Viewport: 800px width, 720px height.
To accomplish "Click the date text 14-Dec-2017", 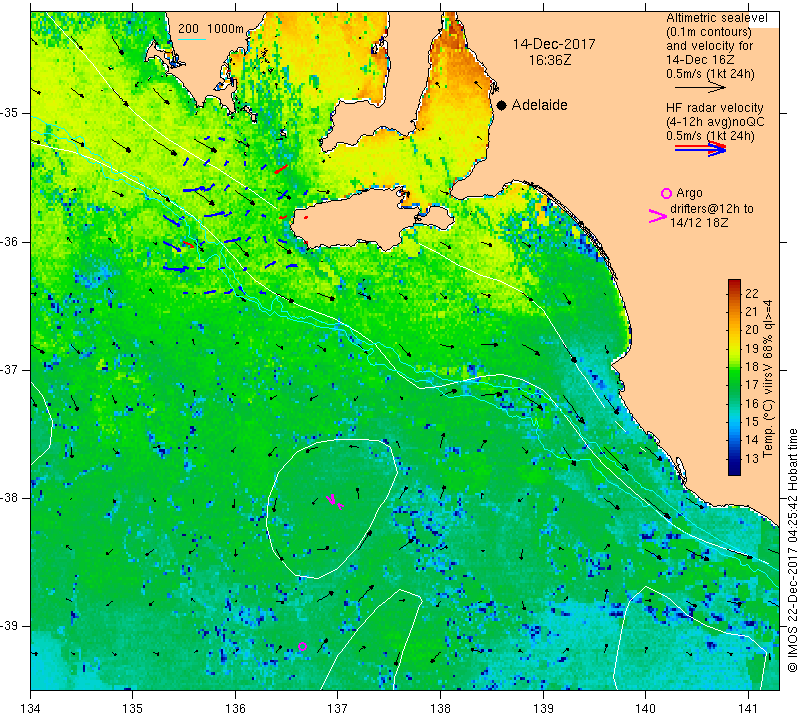I will (554, 44).
